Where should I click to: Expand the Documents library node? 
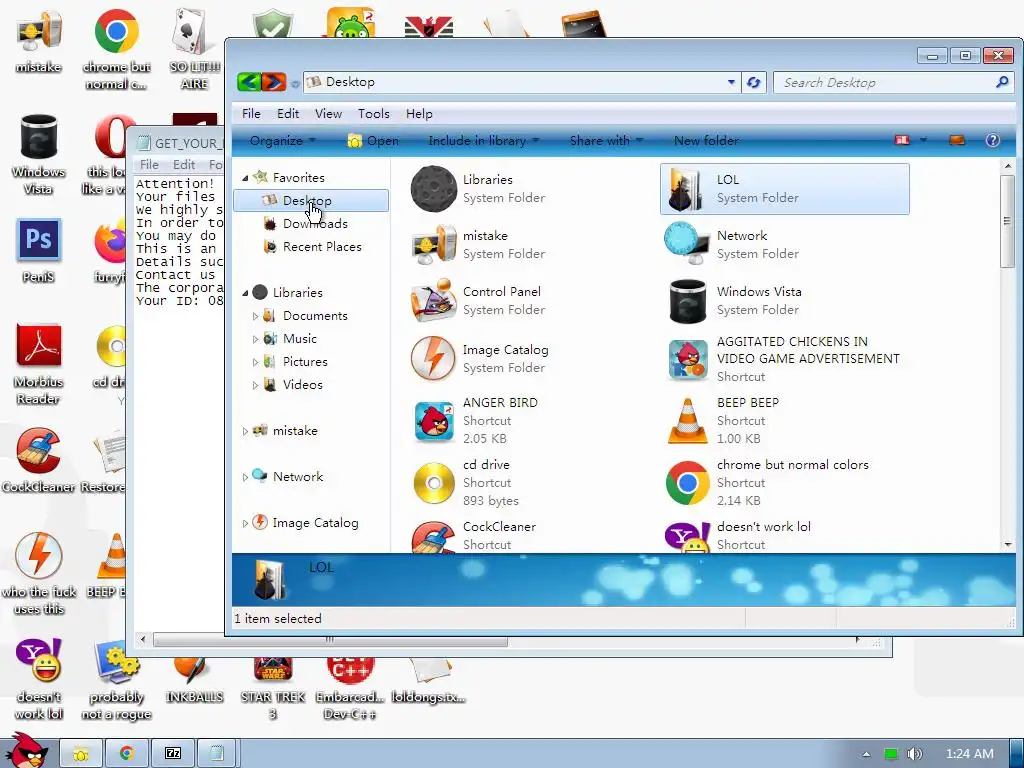pyautogui.click(x=255, y=316)
